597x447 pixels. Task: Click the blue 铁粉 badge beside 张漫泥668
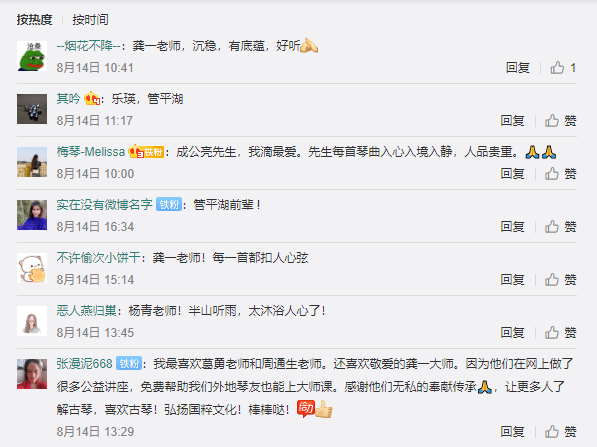point(129,364)
